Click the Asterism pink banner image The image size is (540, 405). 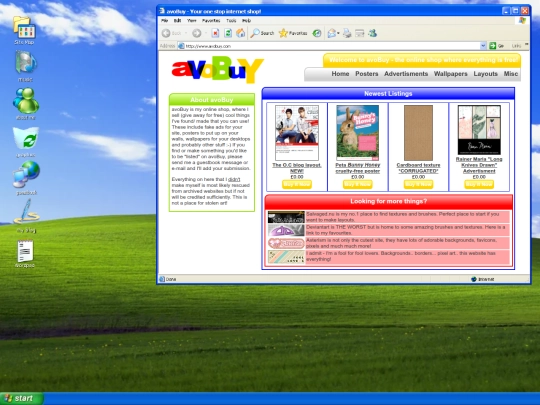click(x=286, y=243)
